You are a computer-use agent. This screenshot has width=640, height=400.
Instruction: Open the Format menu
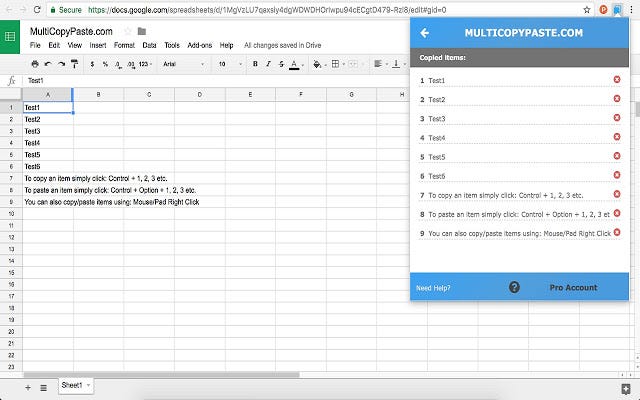(124, 45)
